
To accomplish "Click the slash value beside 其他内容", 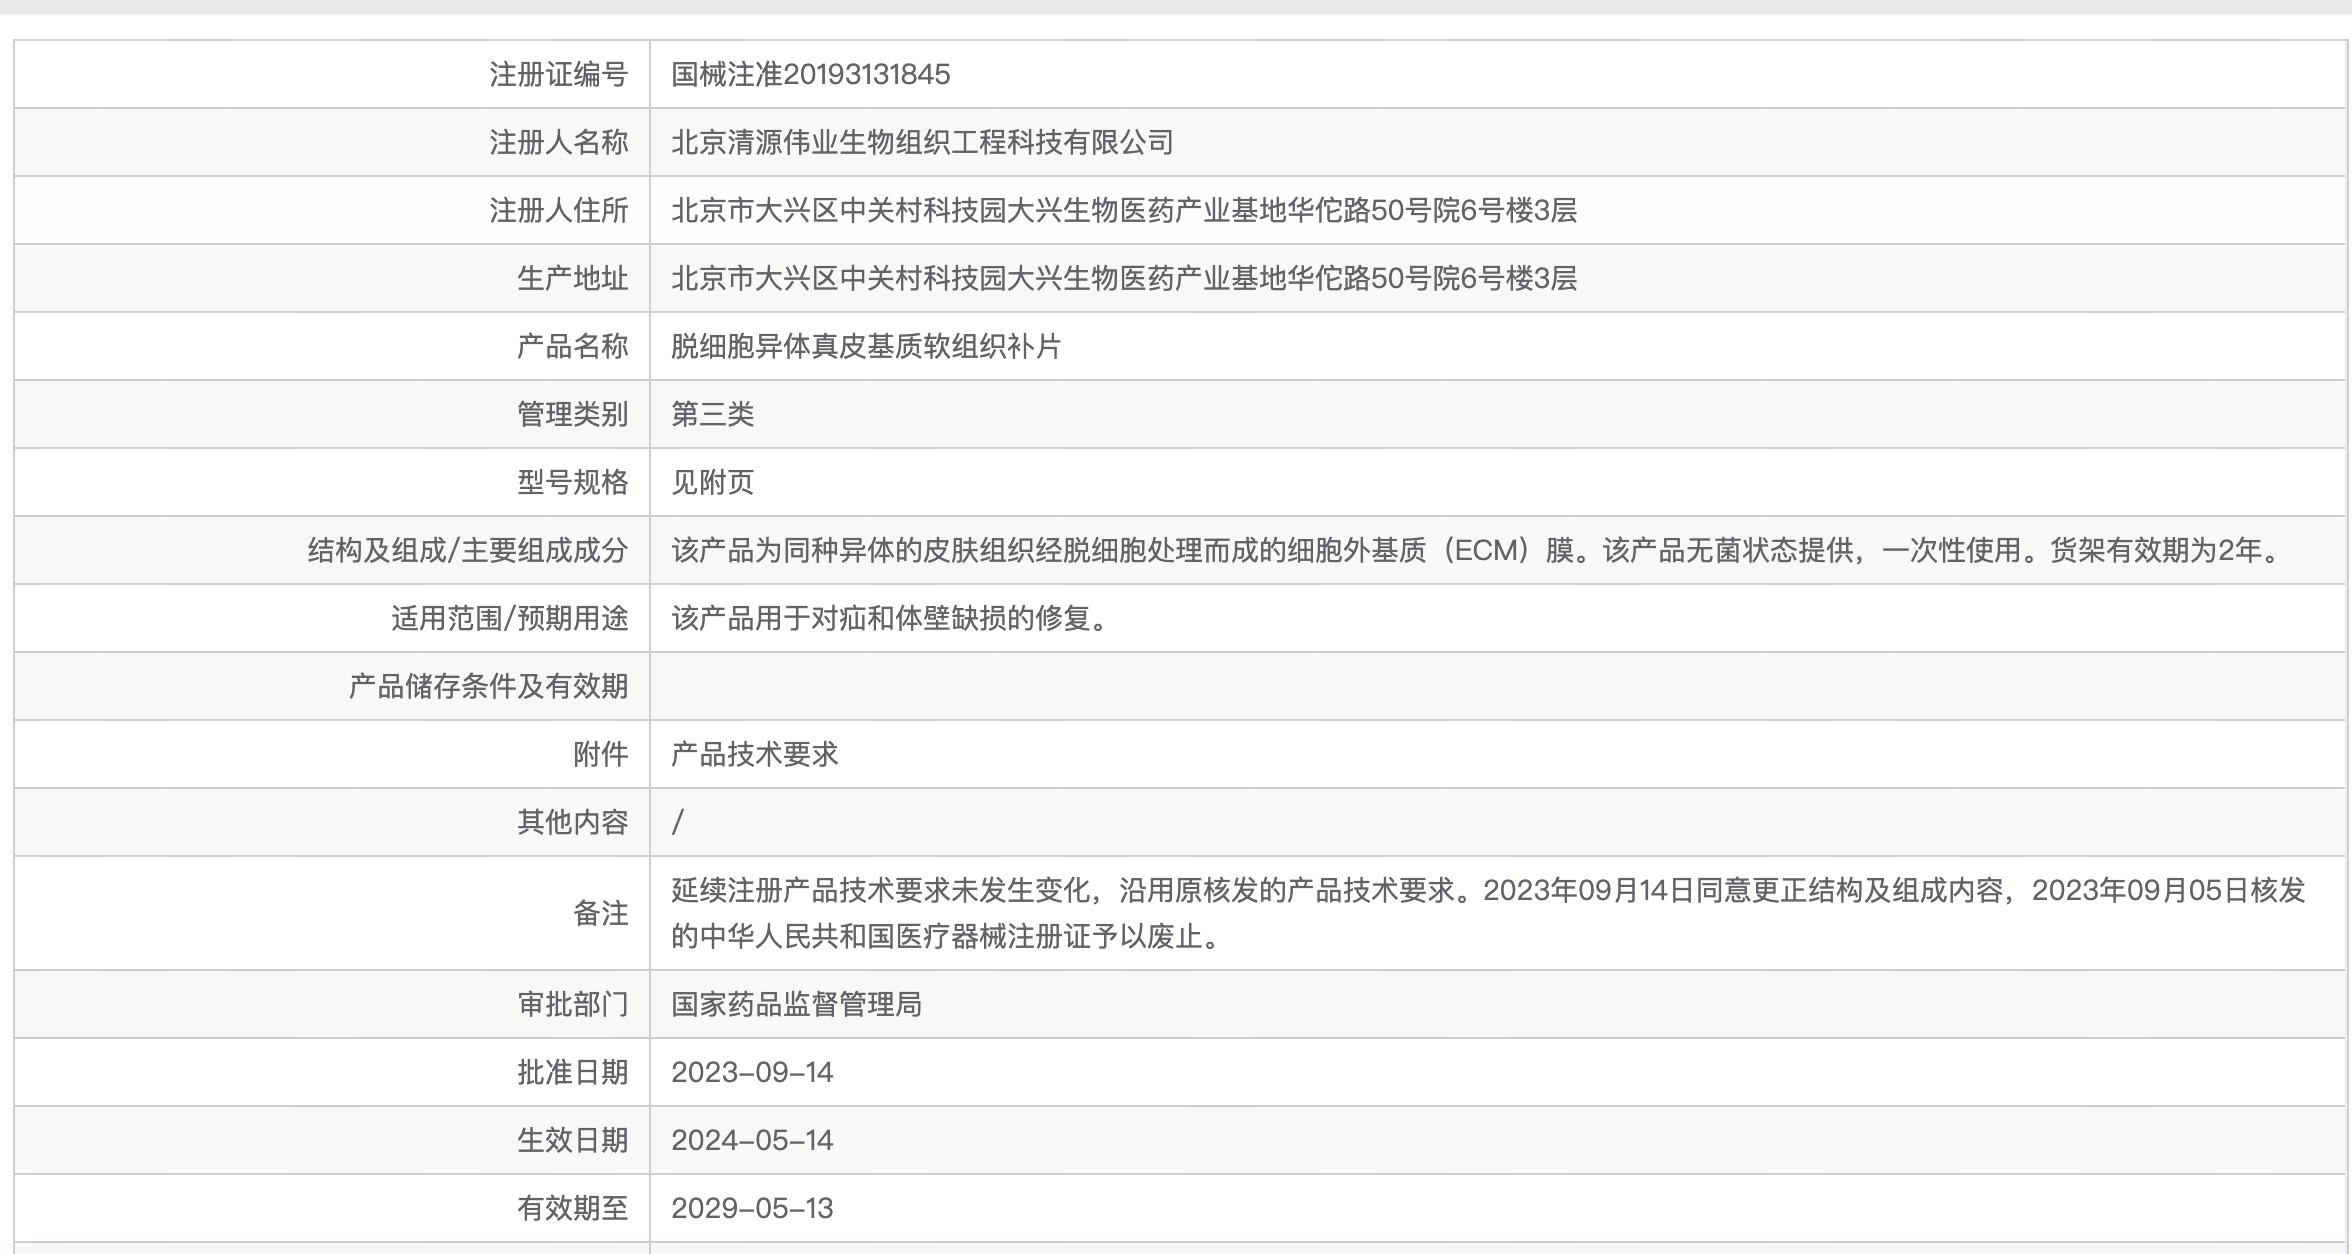I will coord(678,823).
